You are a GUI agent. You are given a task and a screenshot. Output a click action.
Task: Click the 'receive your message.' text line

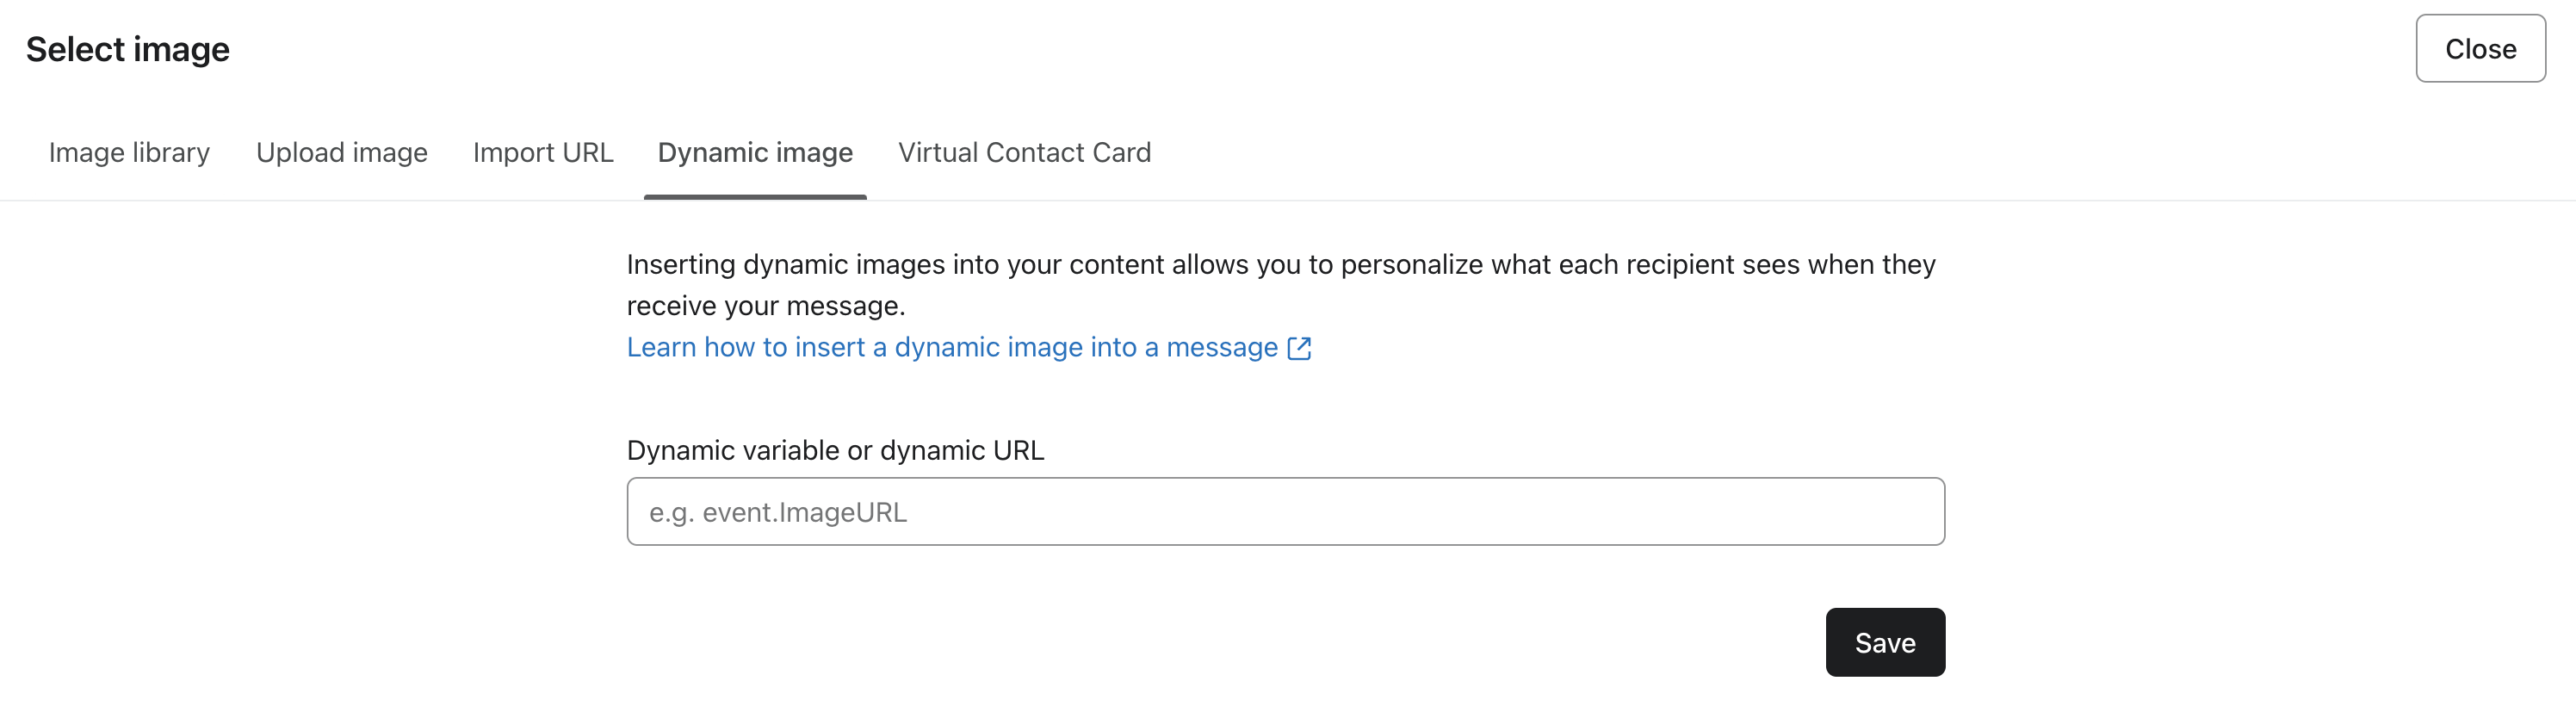[766, 306]
